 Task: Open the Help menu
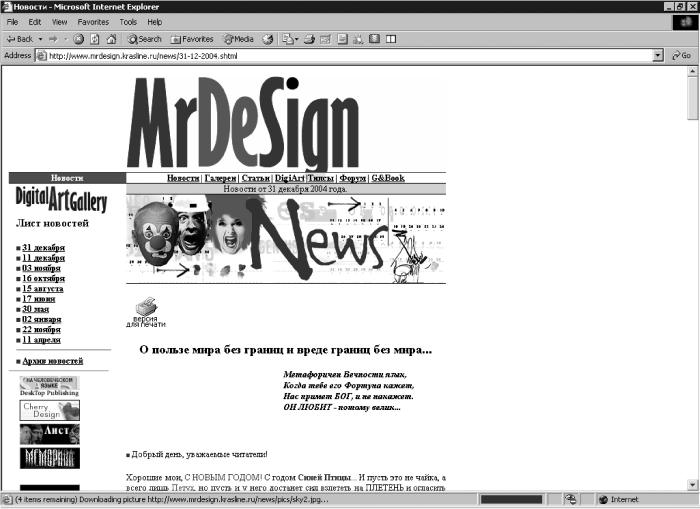[x=154, y=22]
